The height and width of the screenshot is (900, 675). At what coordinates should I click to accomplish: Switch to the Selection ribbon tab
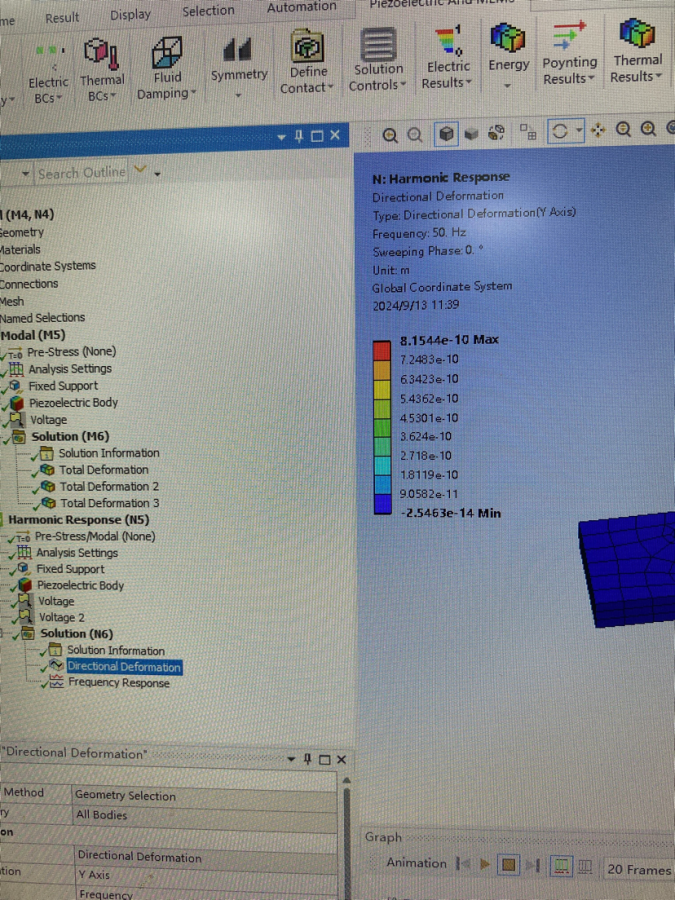point(208,10)
